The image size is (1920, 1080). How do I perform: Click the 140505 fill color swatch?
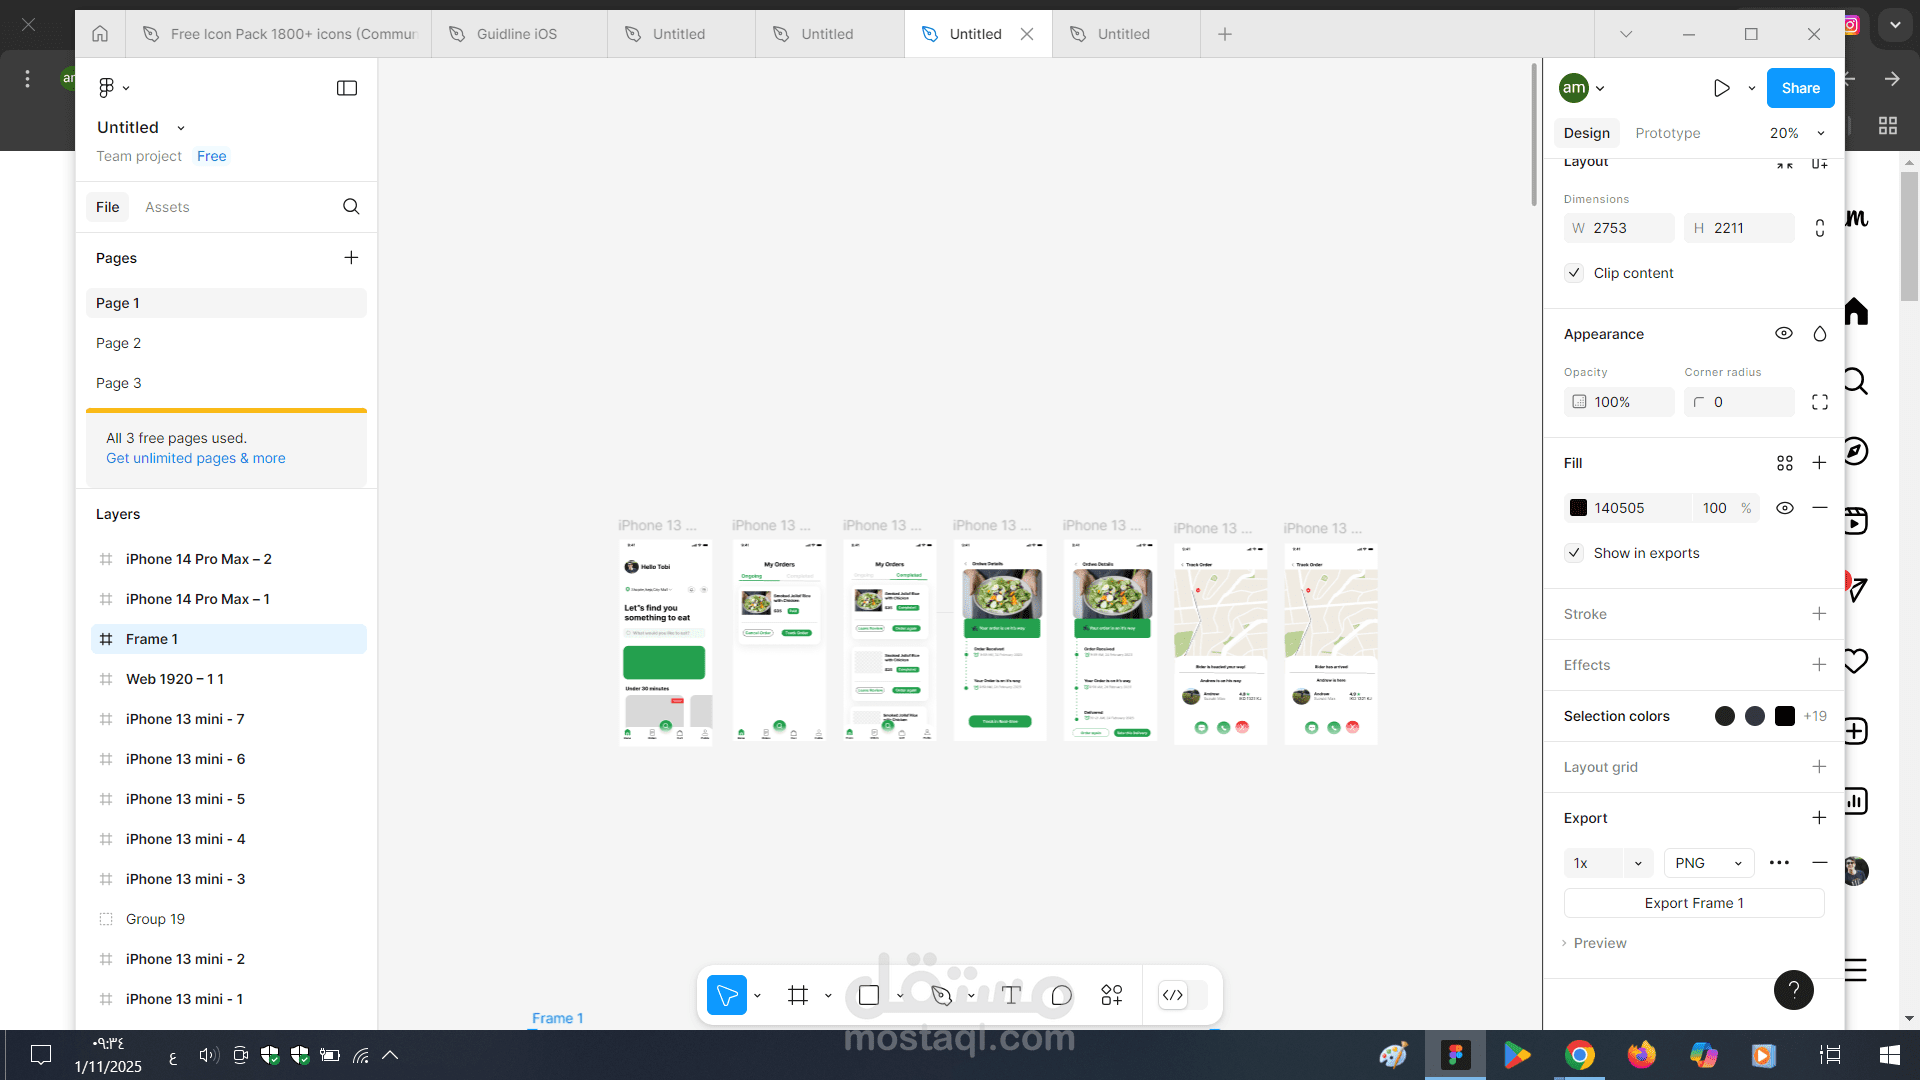coord(1579,508)
